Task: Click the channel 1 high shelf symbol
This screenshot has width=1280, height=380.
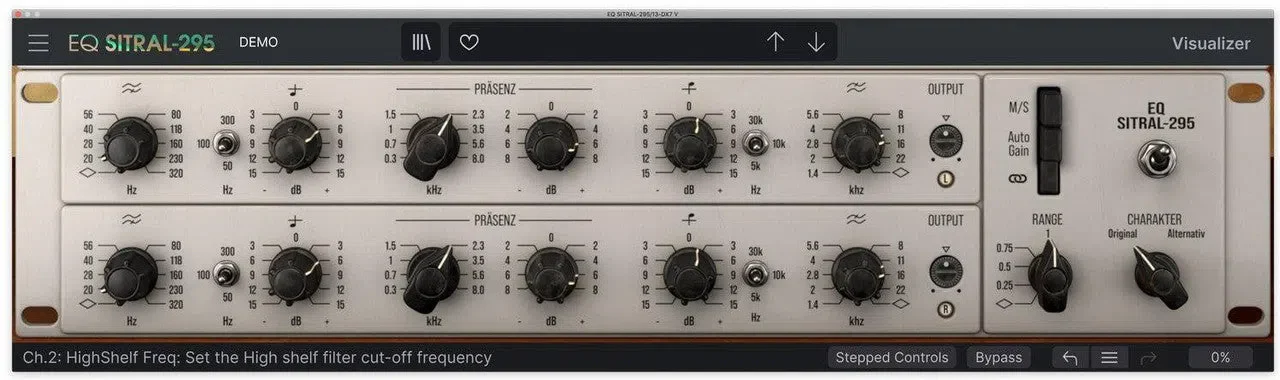Action: tap(688, 88)
